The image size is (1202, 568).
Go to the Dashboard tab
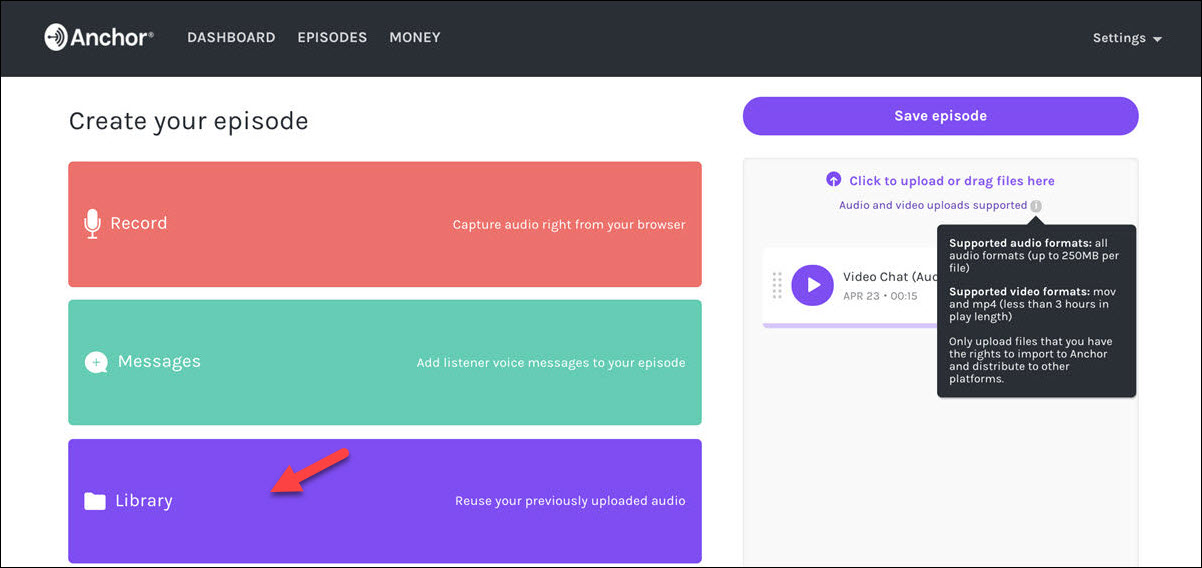[231, 38]
